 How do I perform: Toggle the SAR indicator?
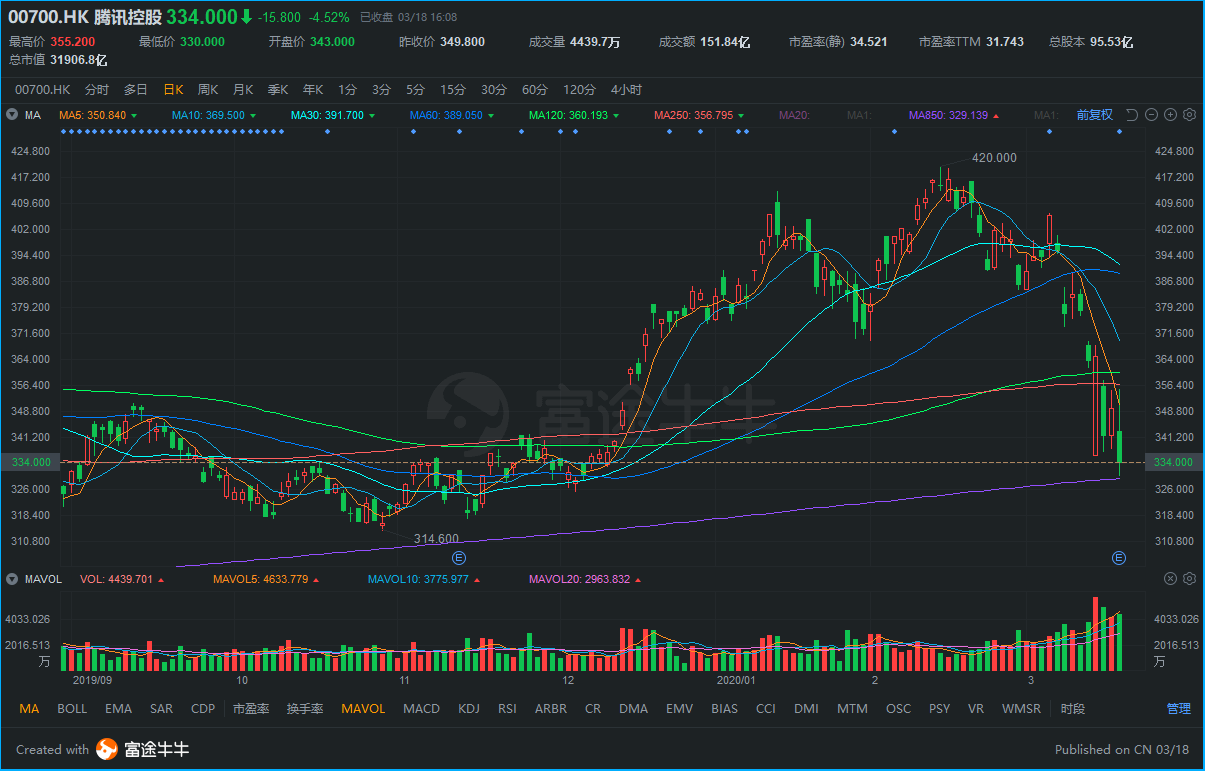[x=161, y=709]
